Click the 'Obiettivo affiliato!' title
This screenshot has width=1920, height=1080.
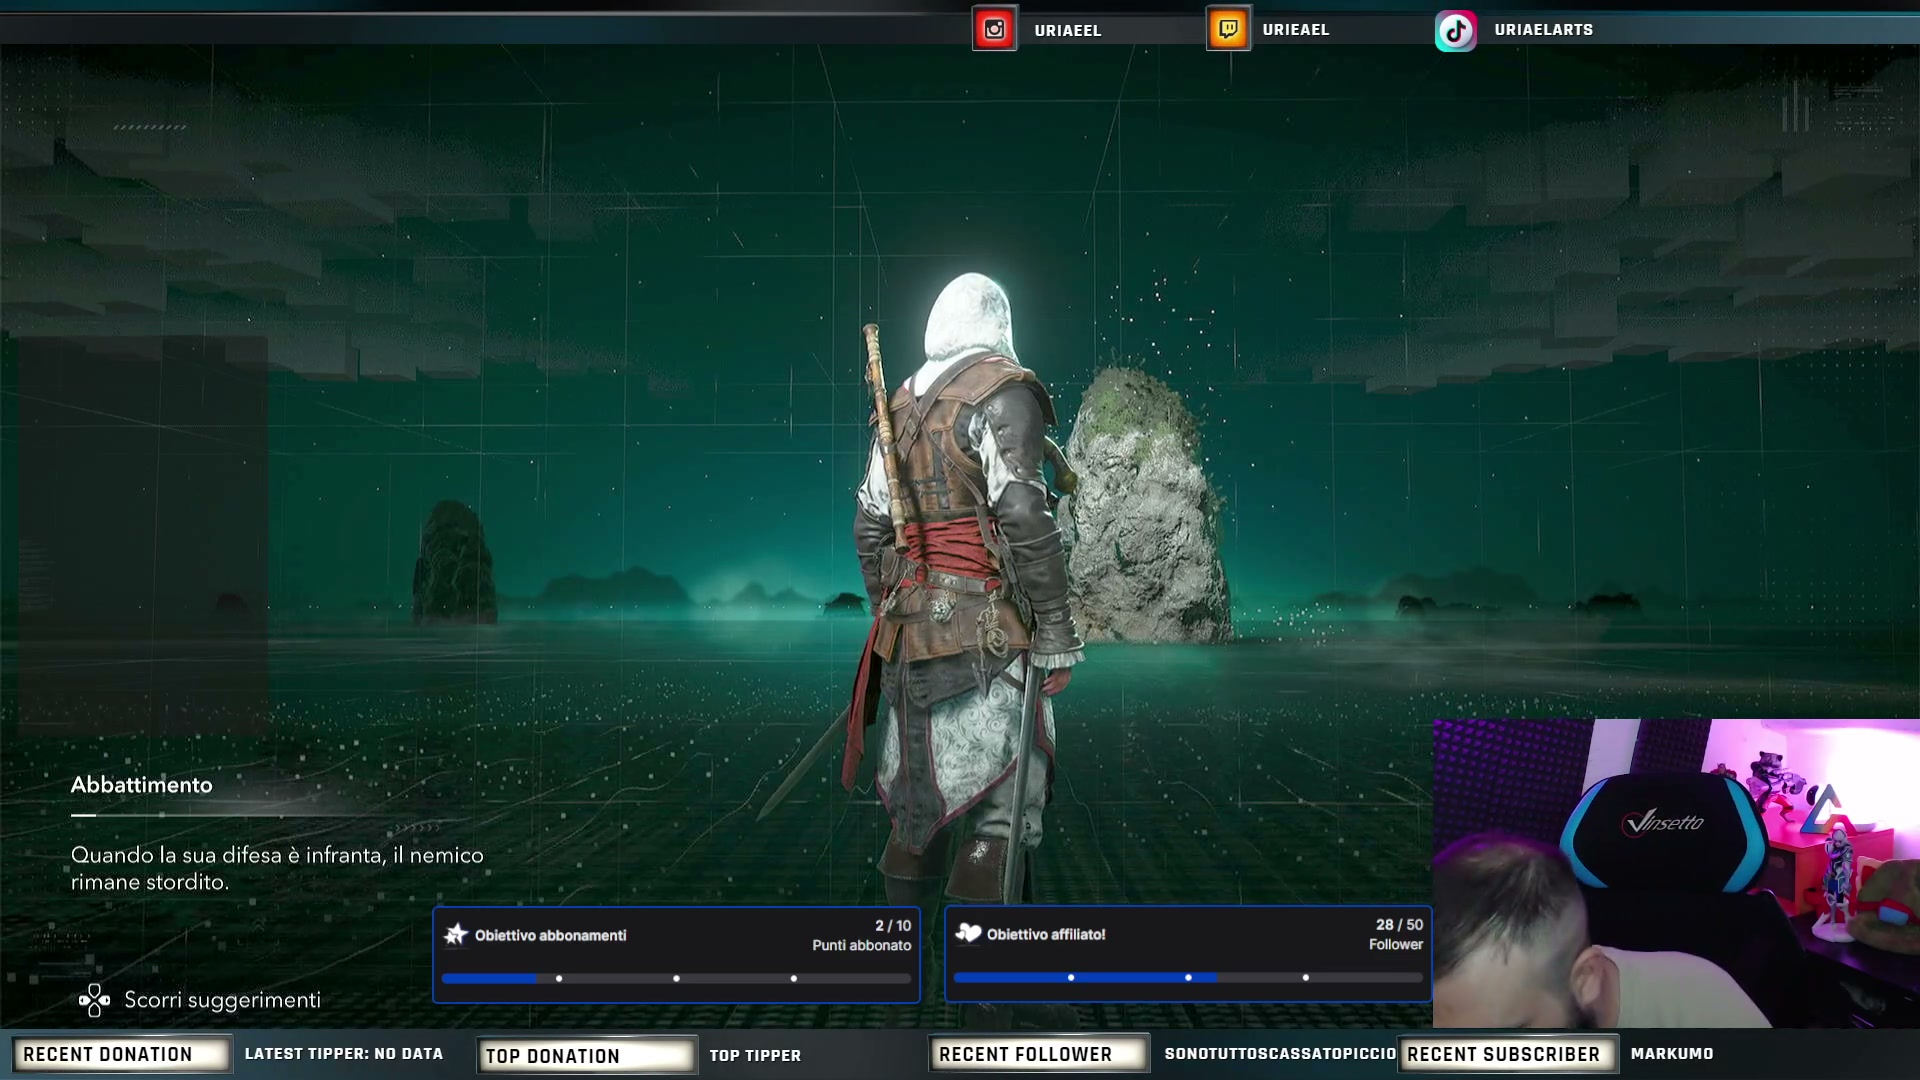[1046, 934]
